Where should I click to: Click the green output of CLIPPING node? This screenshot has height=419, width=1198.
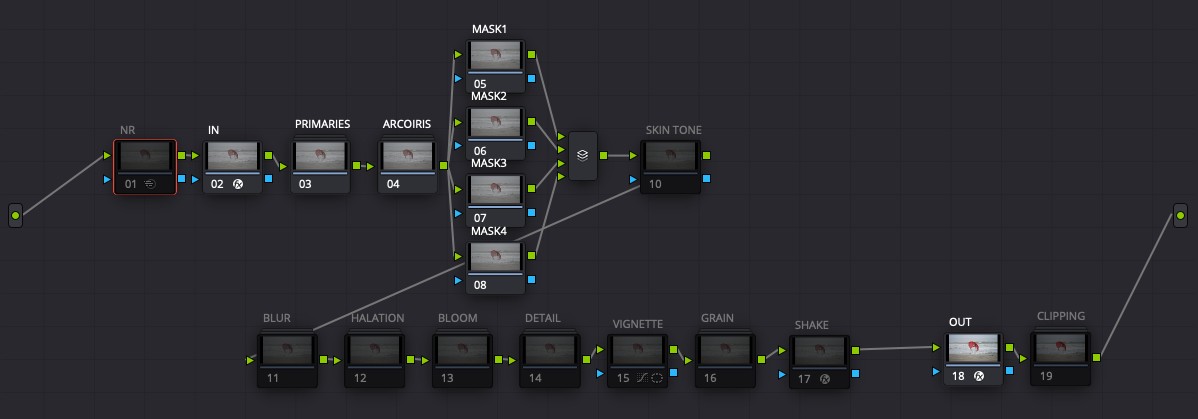[x=1097, y=357]
